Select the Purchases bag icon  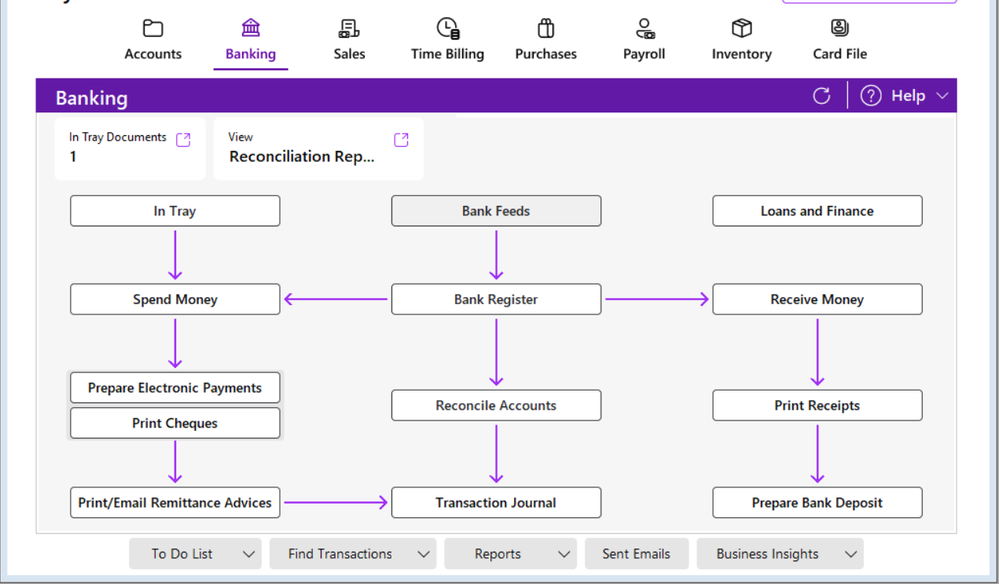click(x=546, y=28)
